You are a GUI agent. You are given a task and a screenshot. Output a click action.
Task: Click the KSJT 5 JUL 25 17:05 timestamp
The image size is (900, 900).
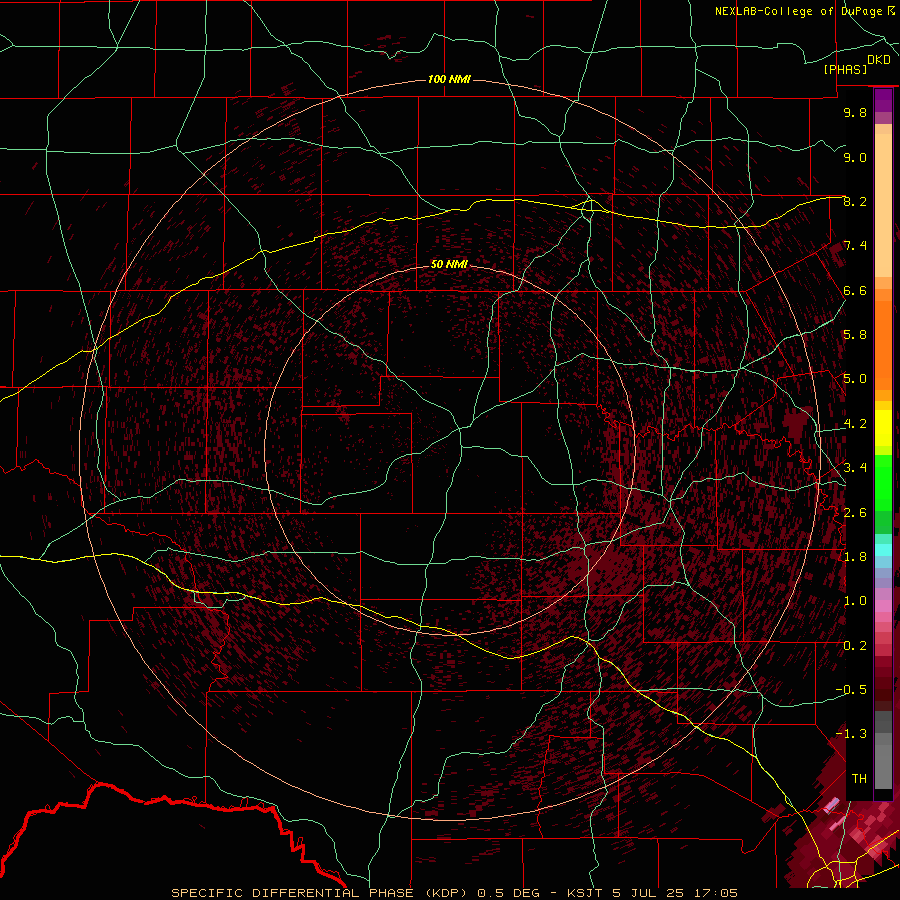(x=652, y=893)
